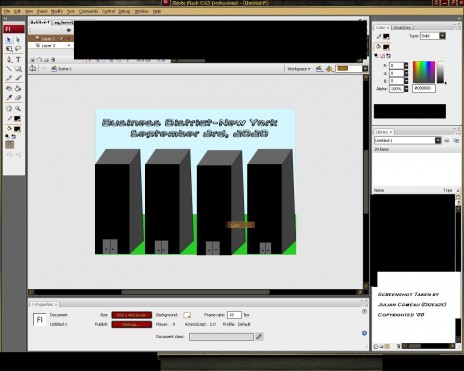Image resolution: width=464 pixels, height=371 pixels.
Task: Toggle visibility dot for Layer 1
Action: coord(69,39)
